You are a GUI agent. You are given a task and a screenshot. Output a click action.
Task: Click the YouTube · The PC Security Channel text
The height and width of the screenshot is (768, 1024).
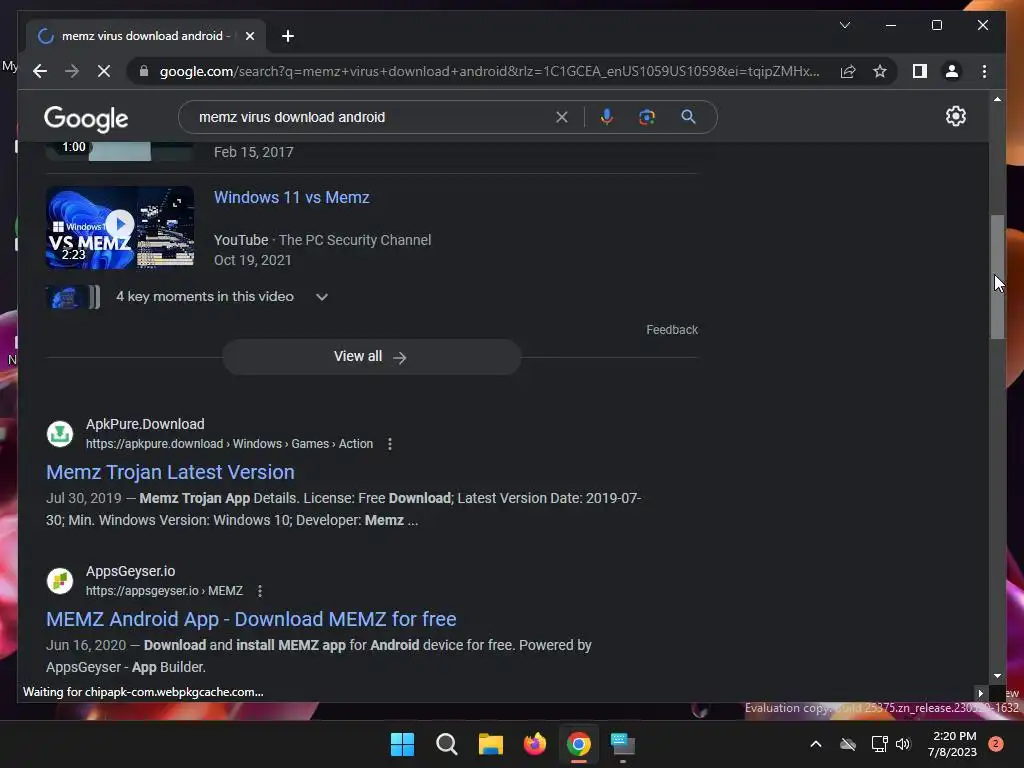323,240
